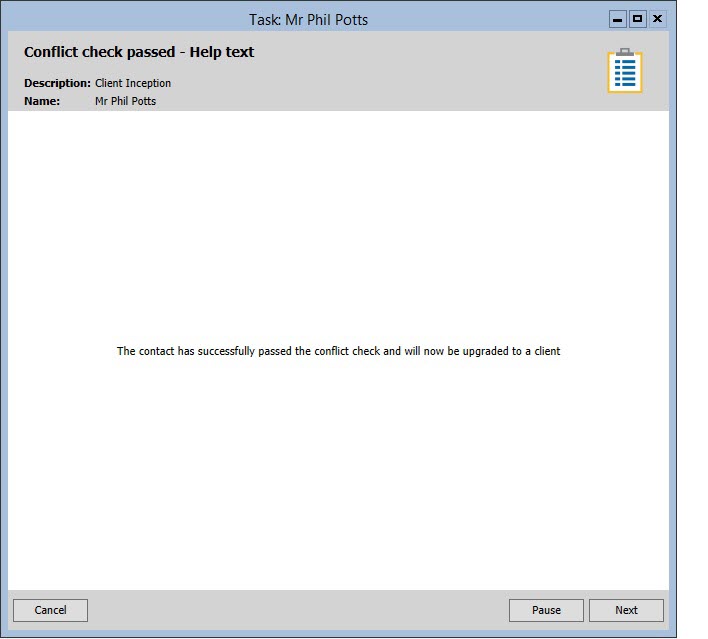Pause the client inception task
The width and height of the screenshot is (708, 639).
point(546,610)
